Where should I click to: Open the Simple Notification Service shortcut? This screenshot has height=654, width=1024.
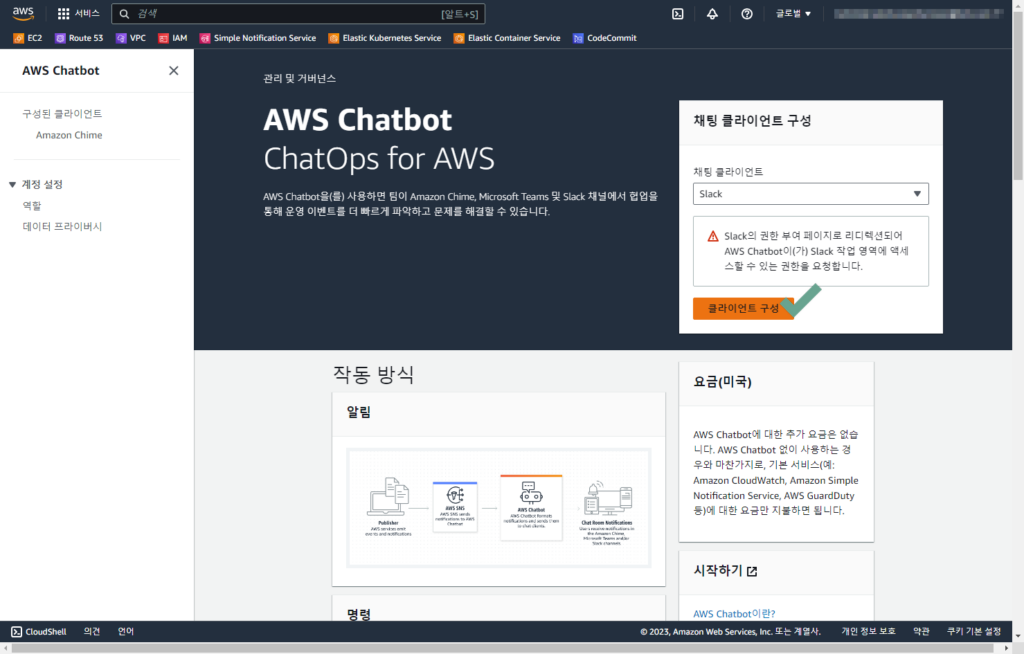tap(258, 38)
